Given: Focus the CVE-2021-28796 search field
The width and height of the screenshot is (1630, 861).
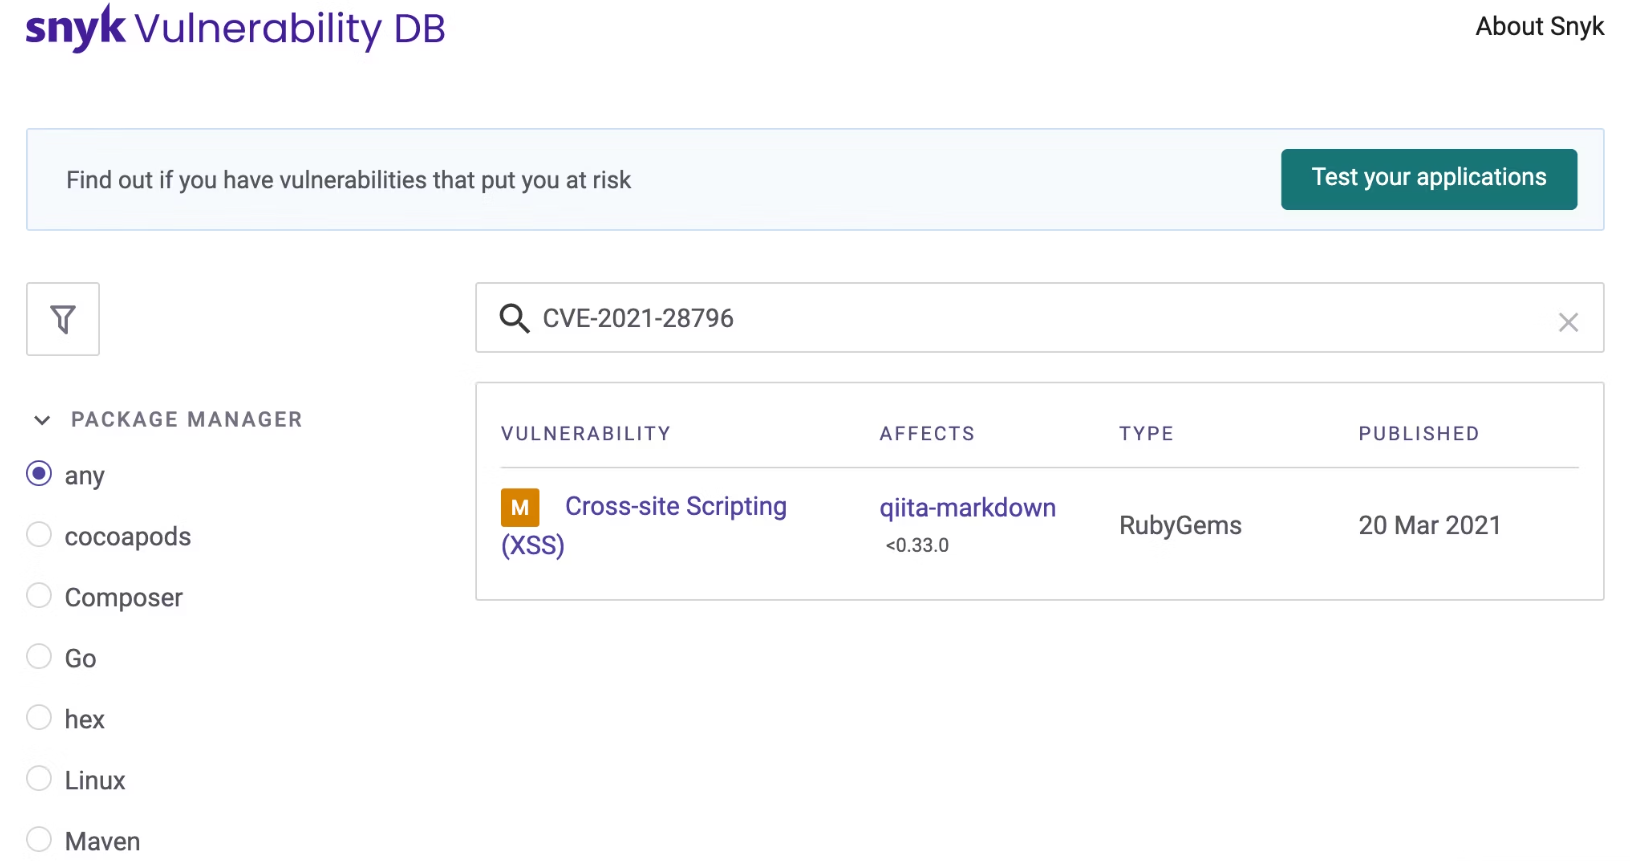Looking at the screenshot, I should click(1039, 318).
